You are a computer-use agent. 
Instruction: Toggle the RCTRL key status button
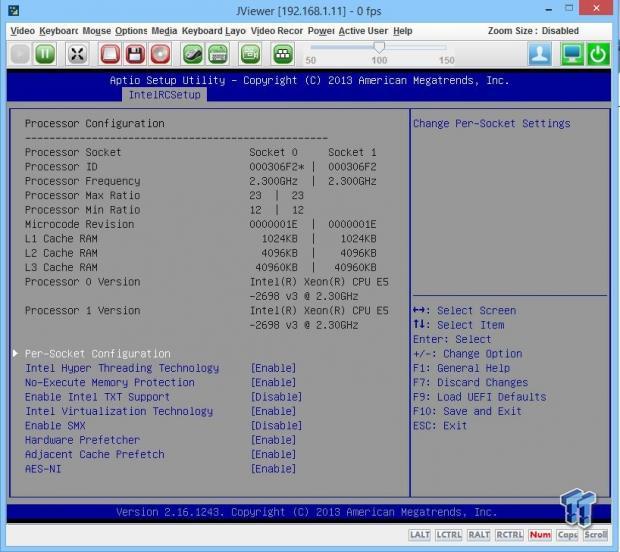[509, 535]
